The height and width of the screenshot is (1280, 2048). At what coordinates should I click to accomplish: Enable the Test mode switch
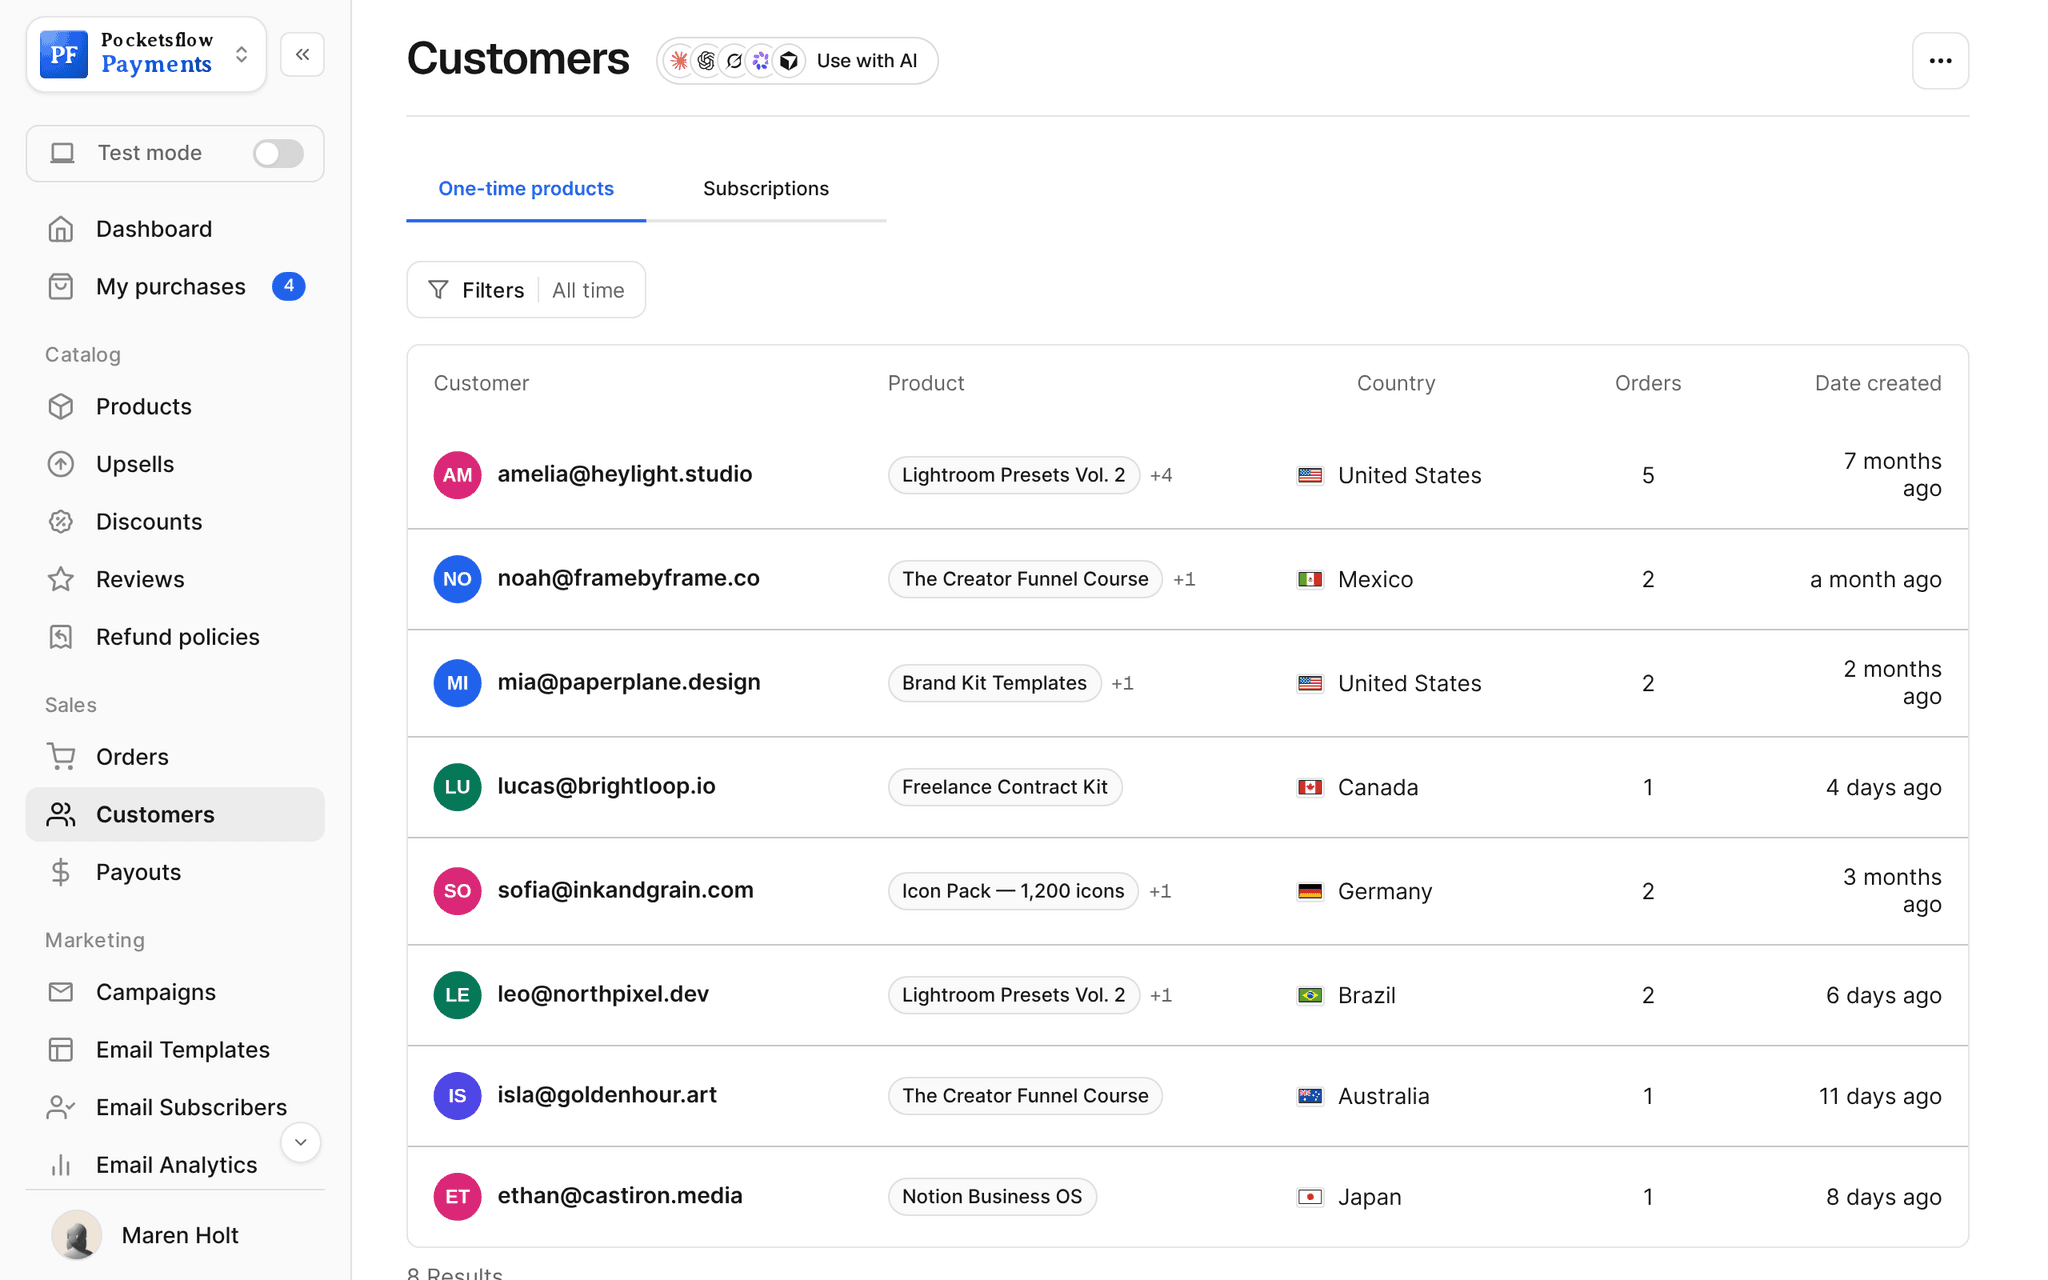pos(278,153)
